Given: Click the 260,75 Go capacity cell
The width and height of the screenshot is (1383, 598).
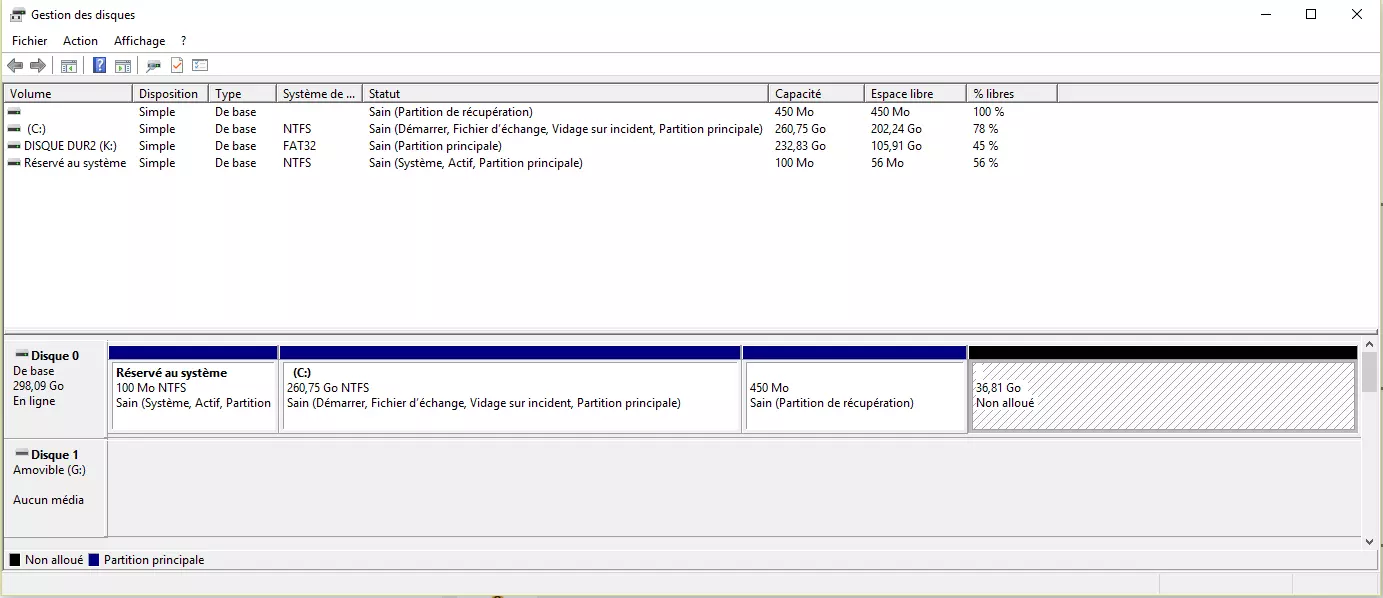Looking at the screenshot, I should click(x=800, y=129).
